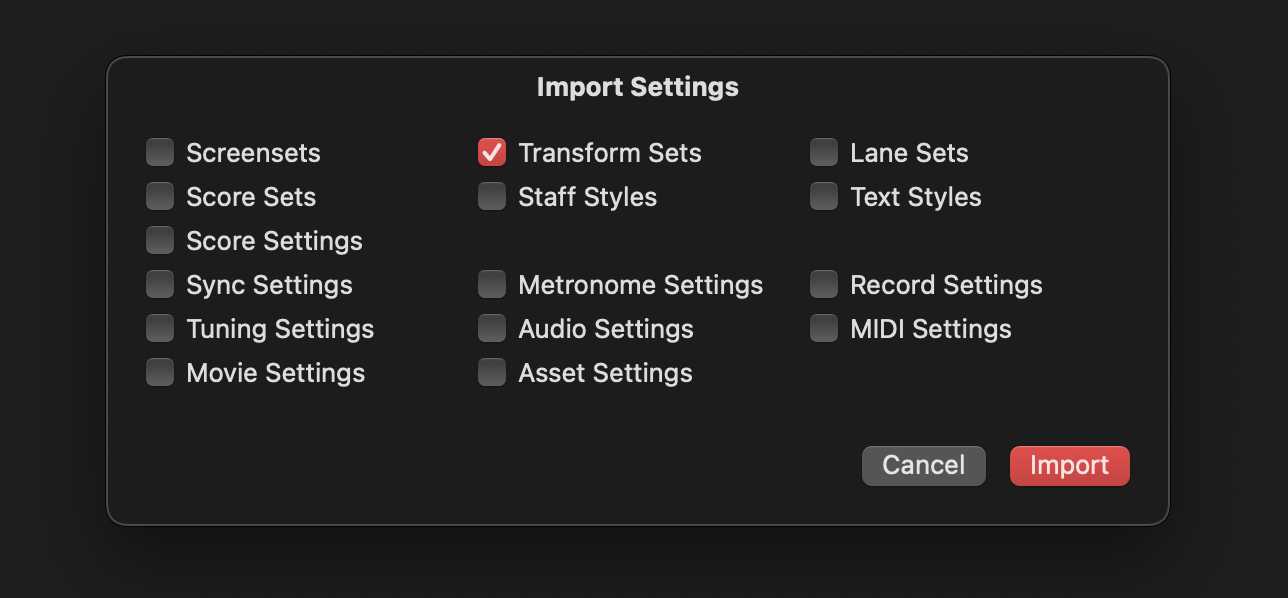The height and width of the screenshot is (598, 1288).
Task: Select the Text Styles checkbox
Action: pyautogui.click(x=824, y=196)
